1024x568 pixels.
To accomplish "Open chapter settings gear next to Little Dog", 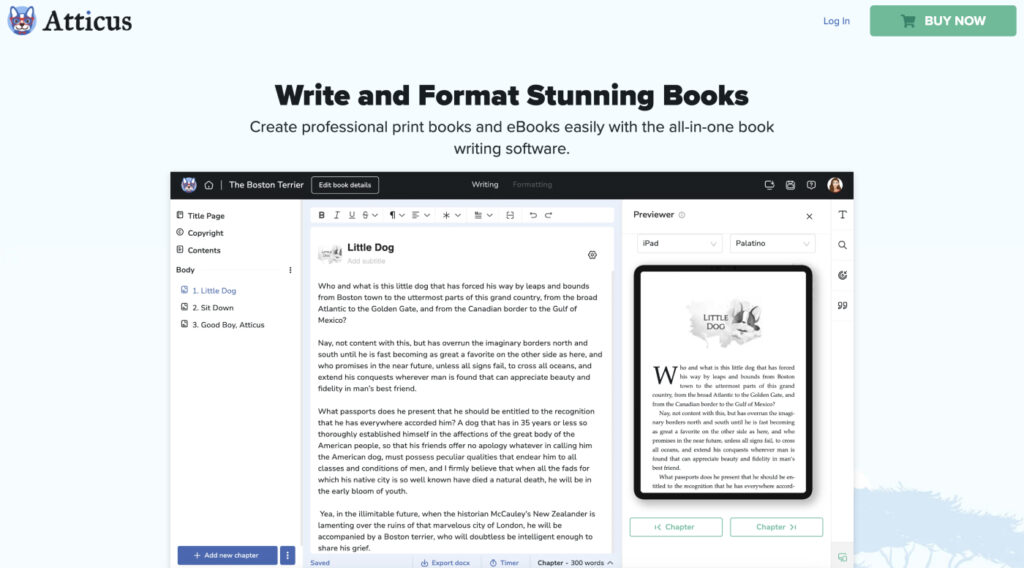I will point(592,255).
